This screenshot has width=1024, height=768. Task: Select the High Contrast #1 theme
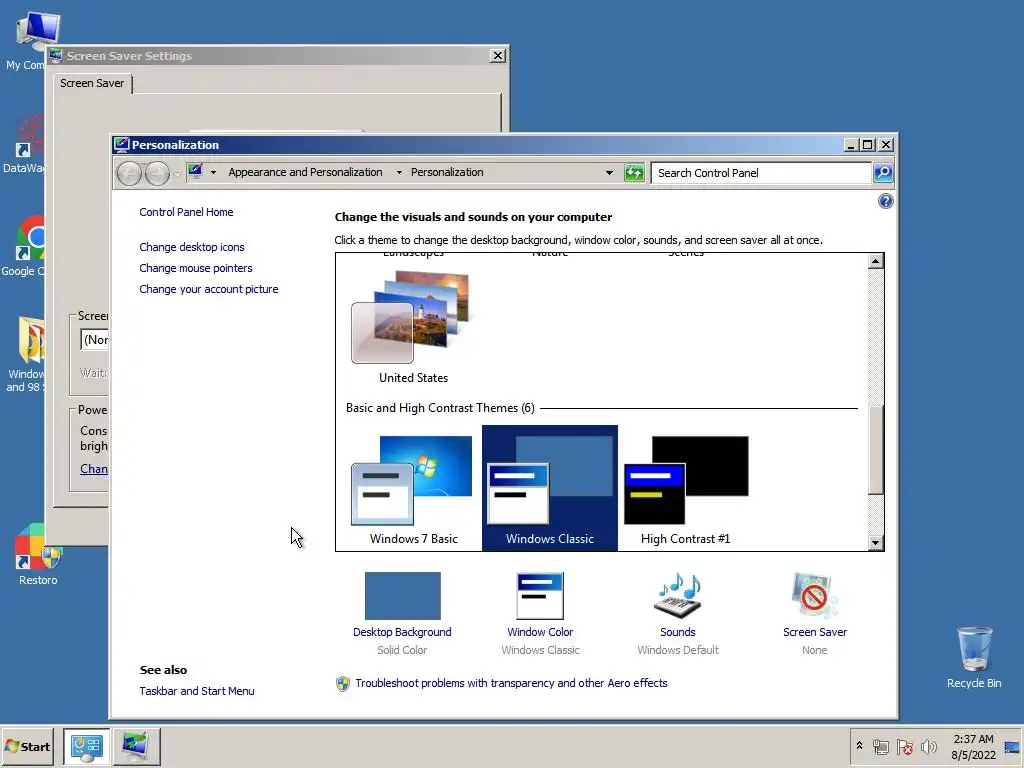pyautogui.click(x=686, y=490)
